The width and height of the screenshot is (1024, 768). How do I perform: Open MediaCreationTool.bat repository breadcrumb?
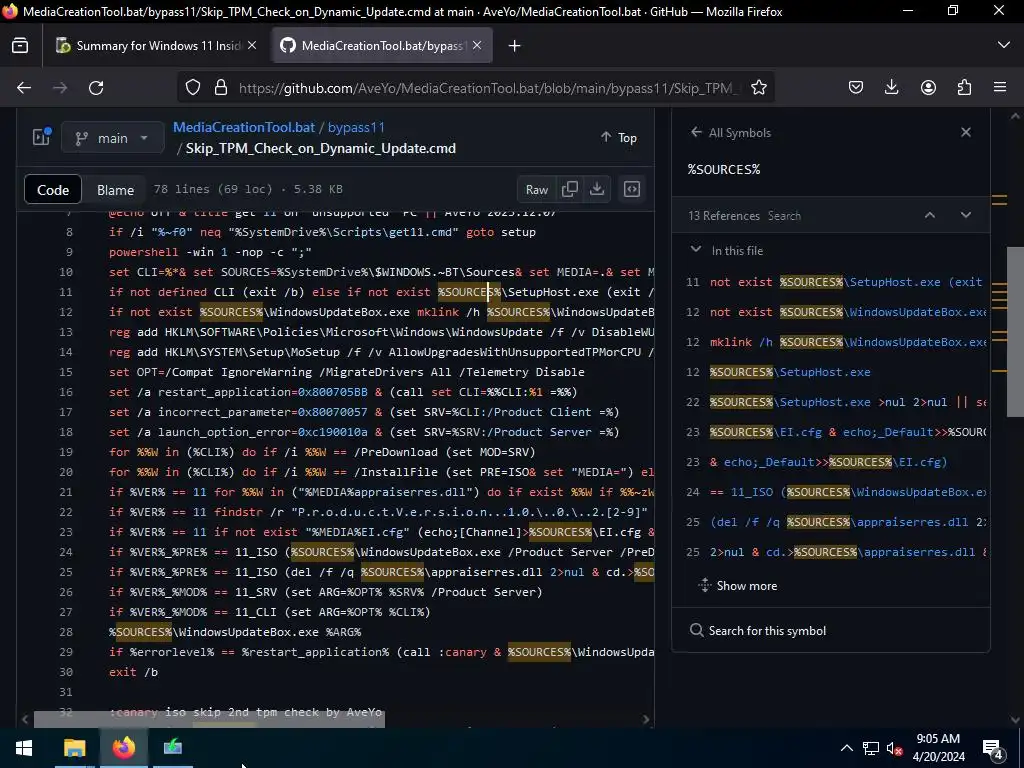244,127
